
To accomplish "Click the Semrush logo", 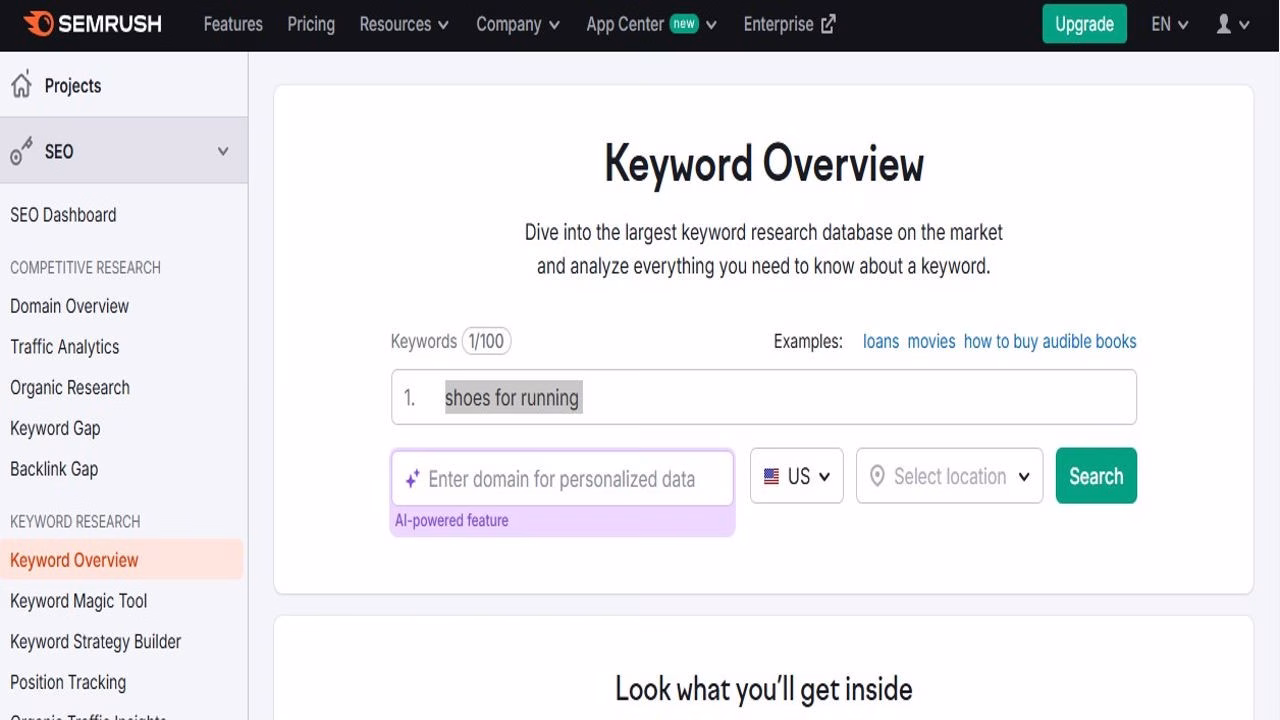I will pos(90,24).
